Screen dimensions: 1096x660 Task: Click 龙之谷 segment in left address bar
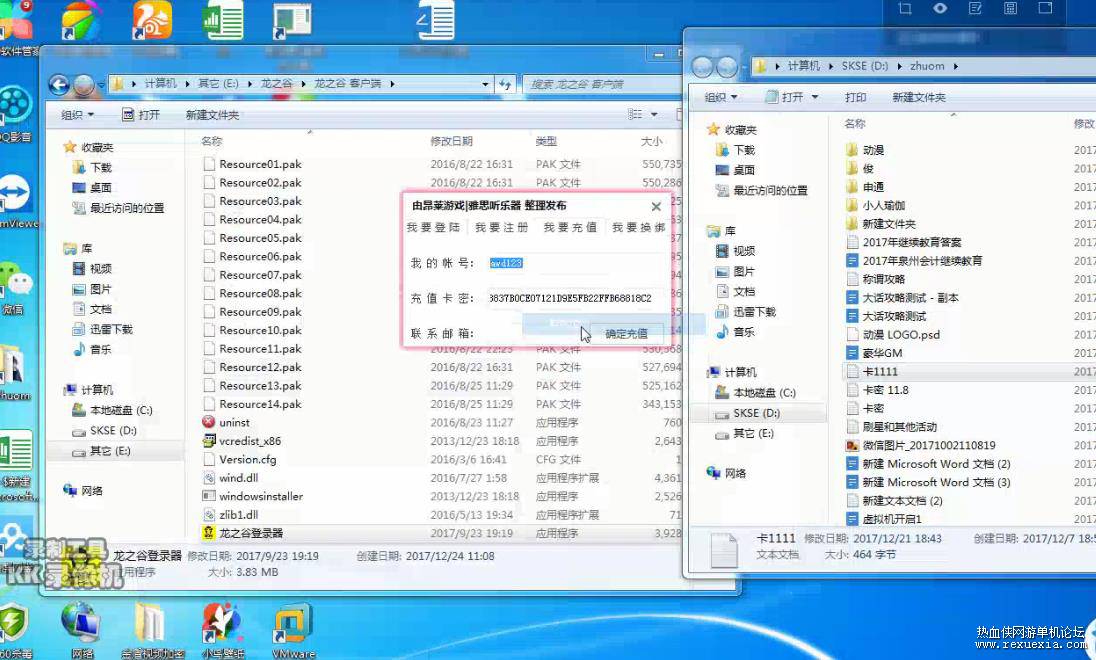(277, 84)
